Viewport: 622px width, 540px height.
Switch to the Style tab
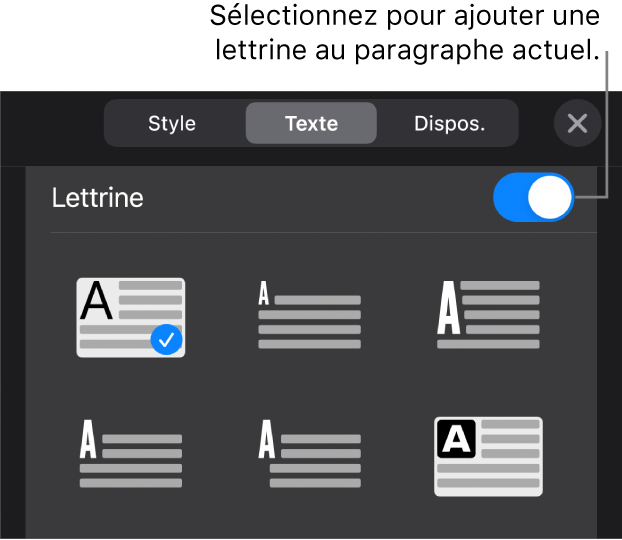click(172, 123)
